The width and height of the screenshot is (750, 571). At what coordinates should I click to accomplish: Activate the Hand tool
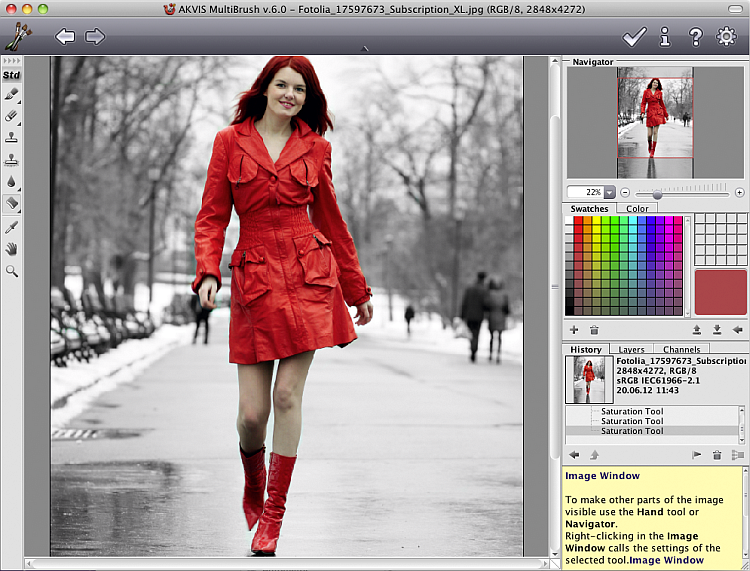(12, 249)
